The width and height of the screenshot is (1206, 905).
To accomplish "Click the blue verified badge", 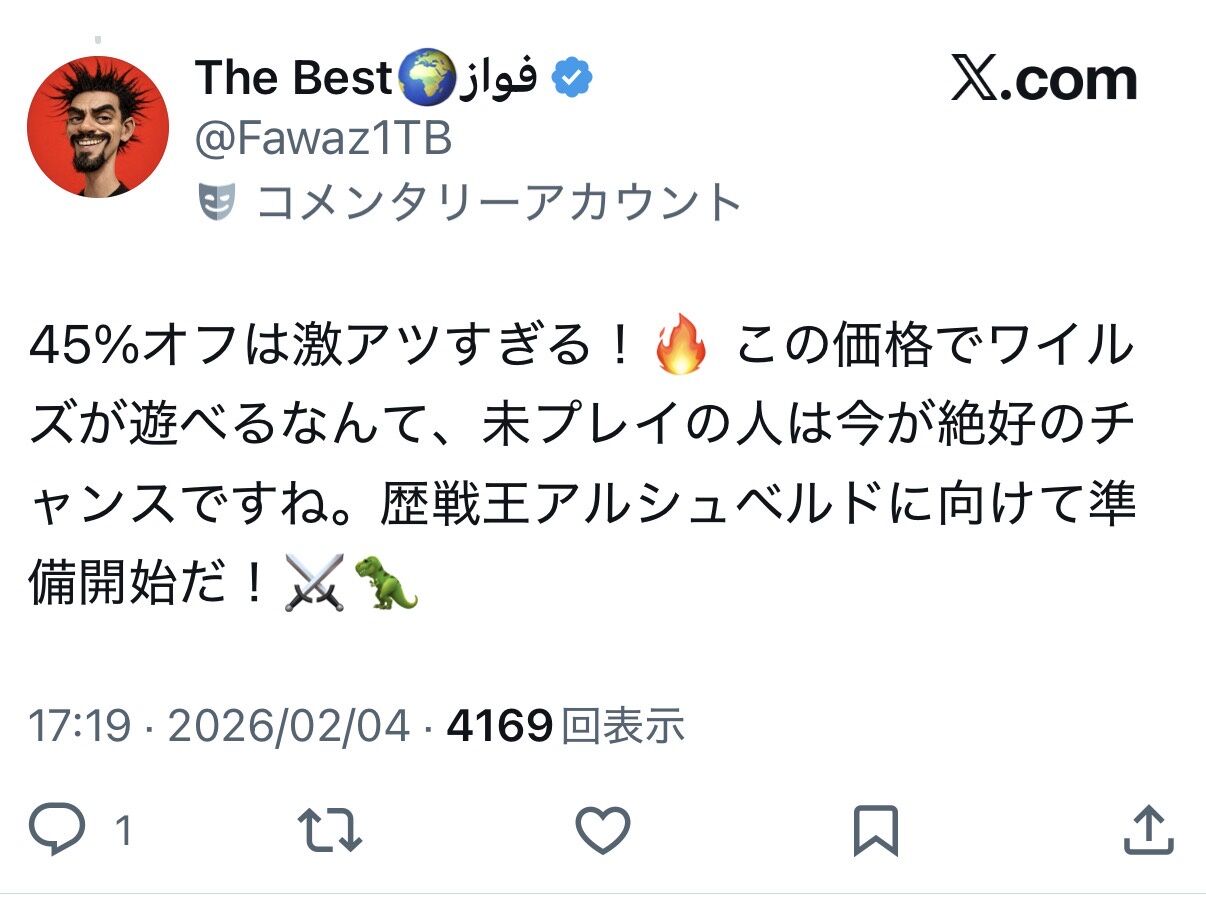I will 571,78.
